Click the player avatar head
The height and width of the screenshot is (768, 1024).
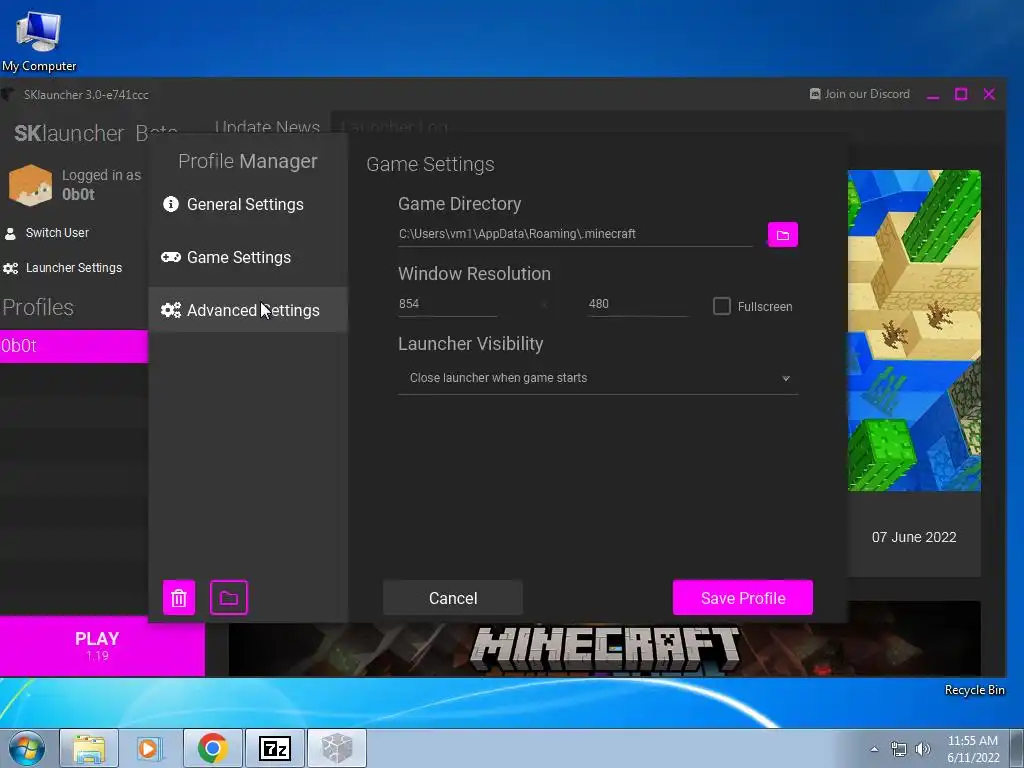pos(30,185)
